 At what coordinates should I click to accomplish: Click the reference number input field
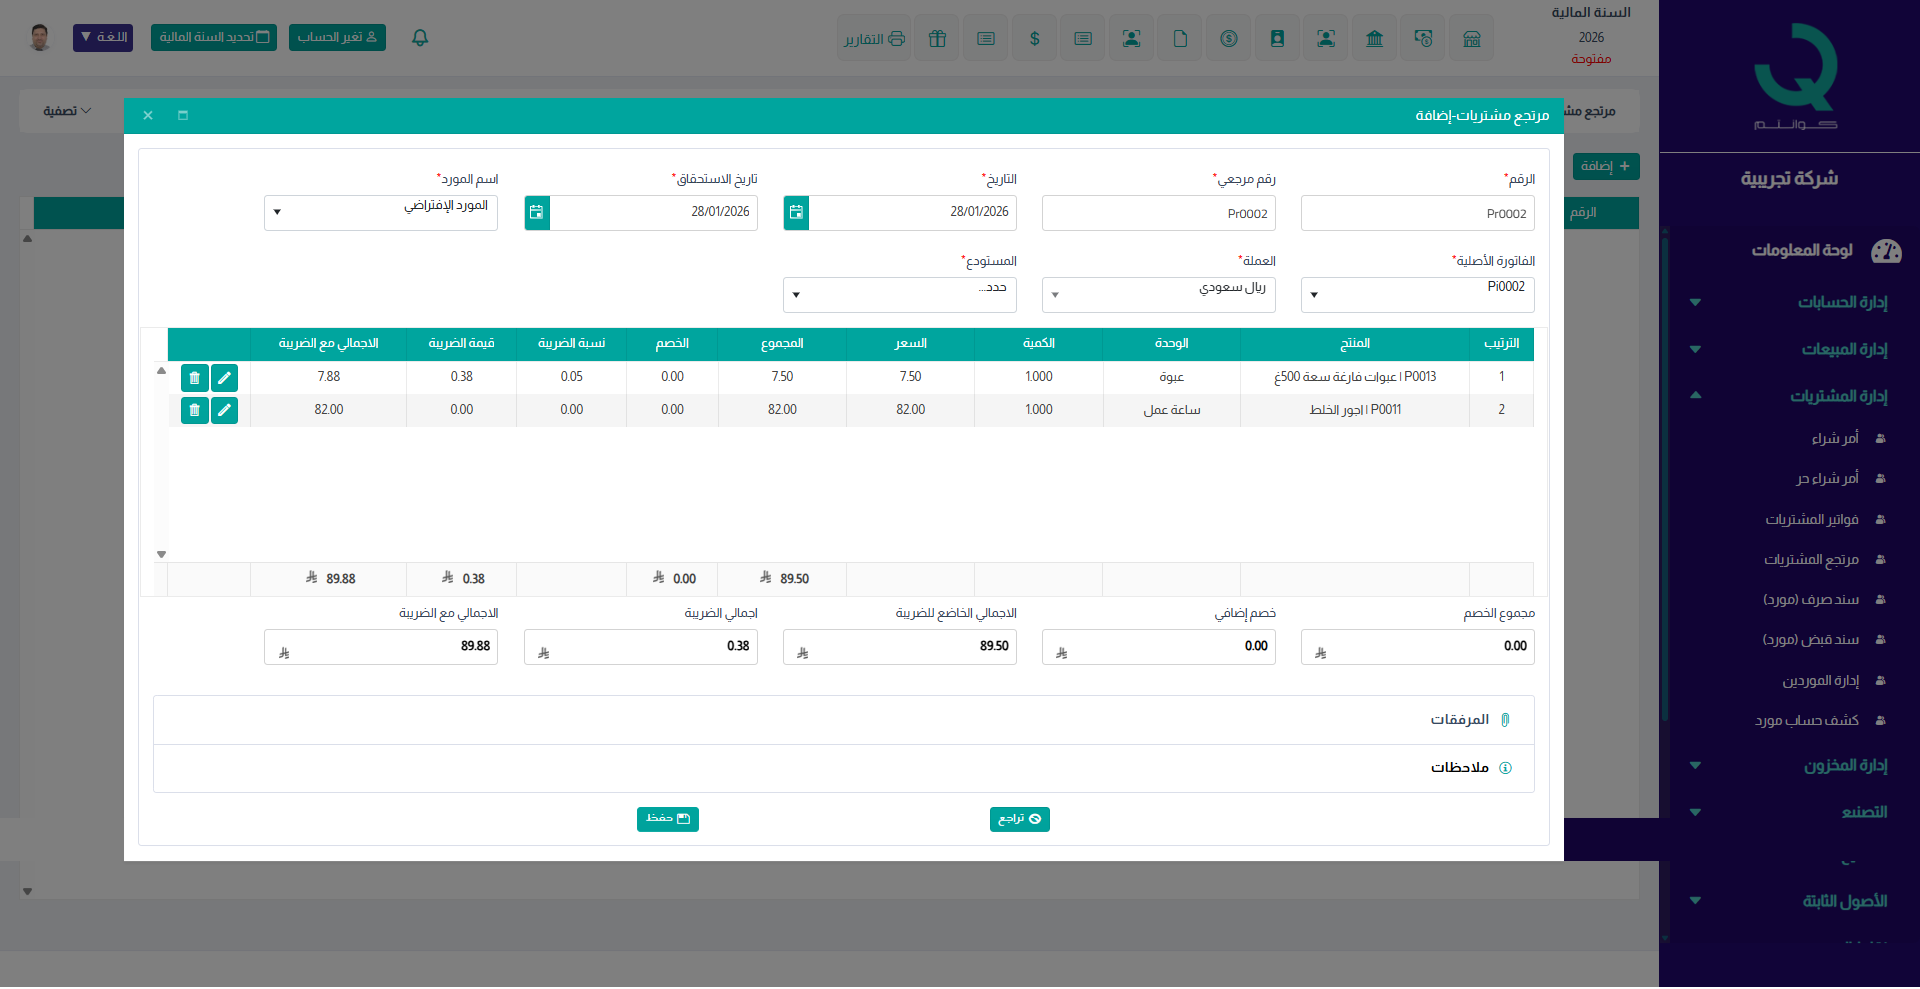point(1158,213)
